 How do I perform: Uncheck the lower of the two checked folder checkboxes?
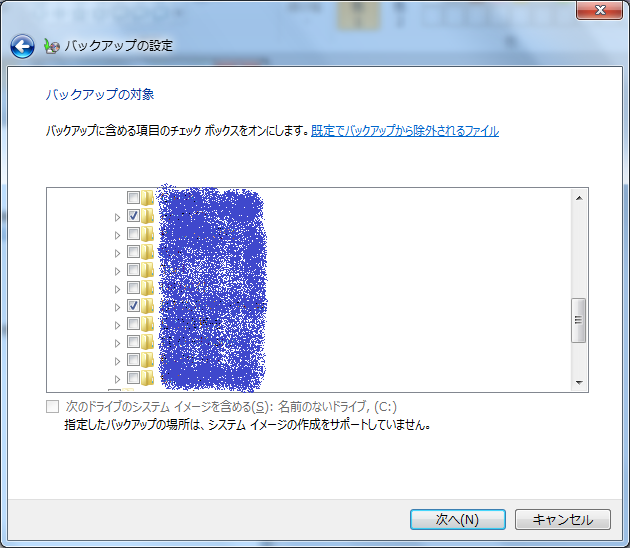point(133,306)
